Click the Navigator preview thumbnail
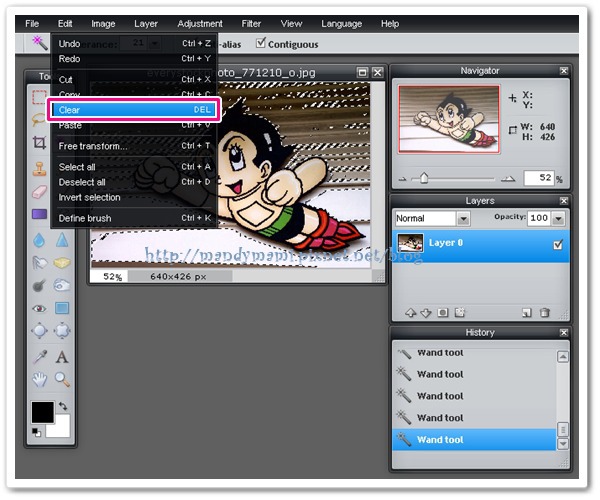 click(x=449, y=119)
